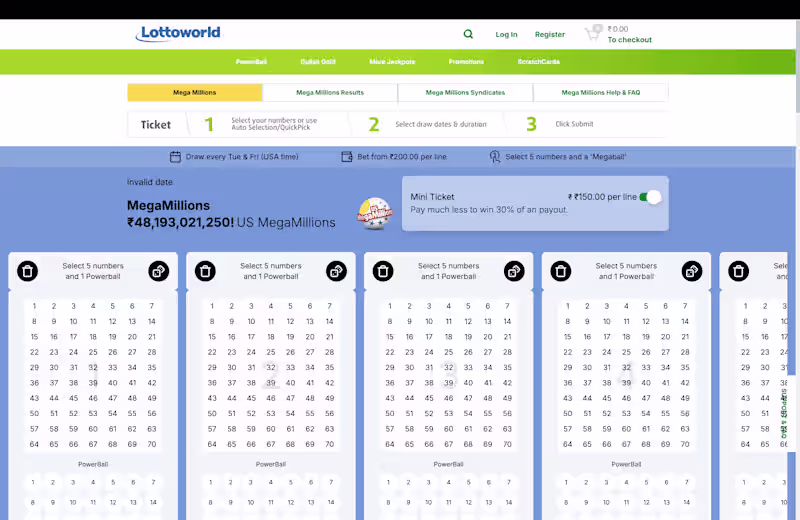Clear the first ticket with trash icon

pos(28,271)
